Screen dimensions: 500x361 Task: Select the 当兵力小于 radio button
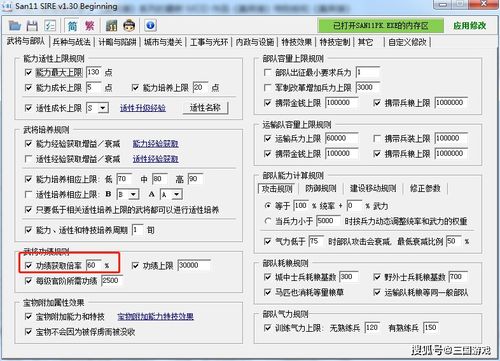tap(267, 221)
